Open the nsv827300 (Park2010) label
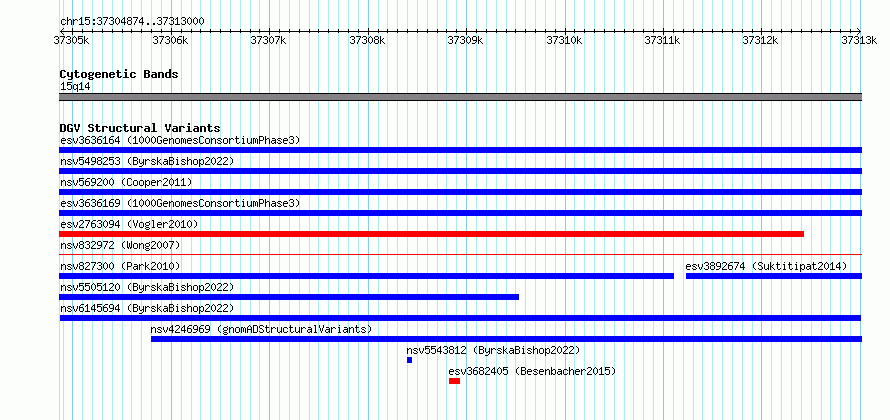This screenshot has width=890, height=420. [120, 266]
